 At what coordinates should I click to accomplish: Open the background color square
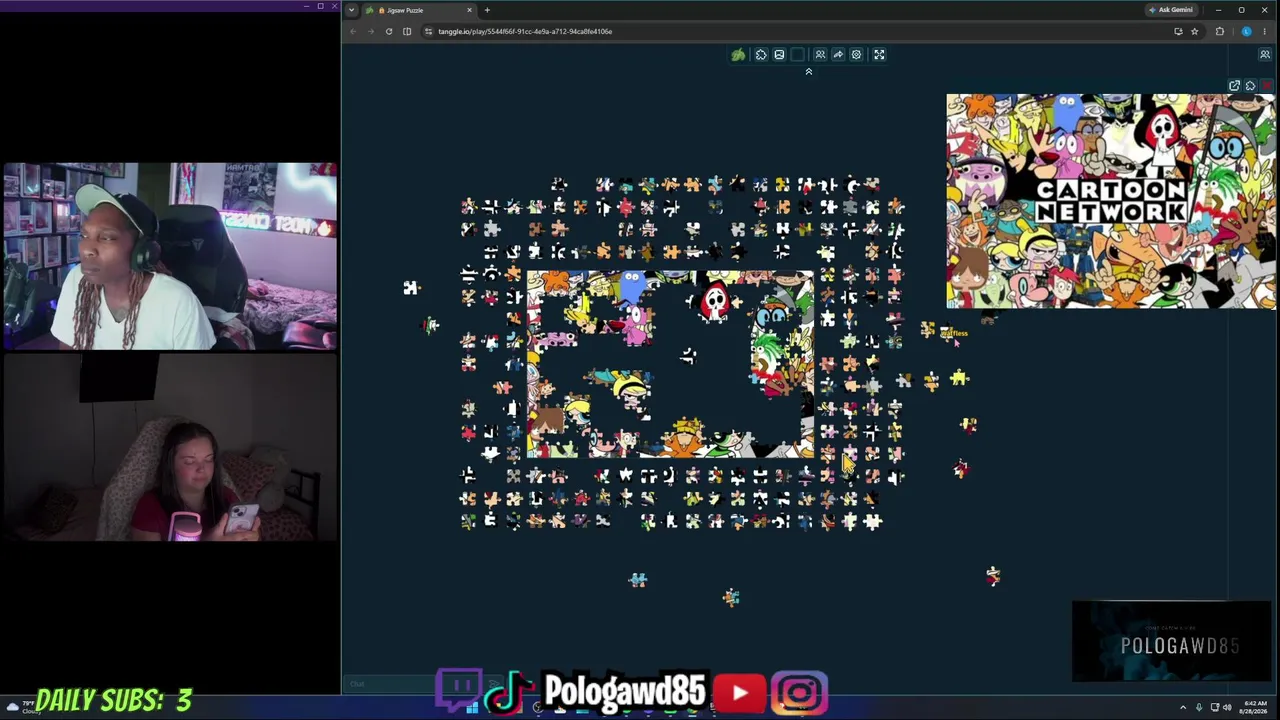pos(798,55)
